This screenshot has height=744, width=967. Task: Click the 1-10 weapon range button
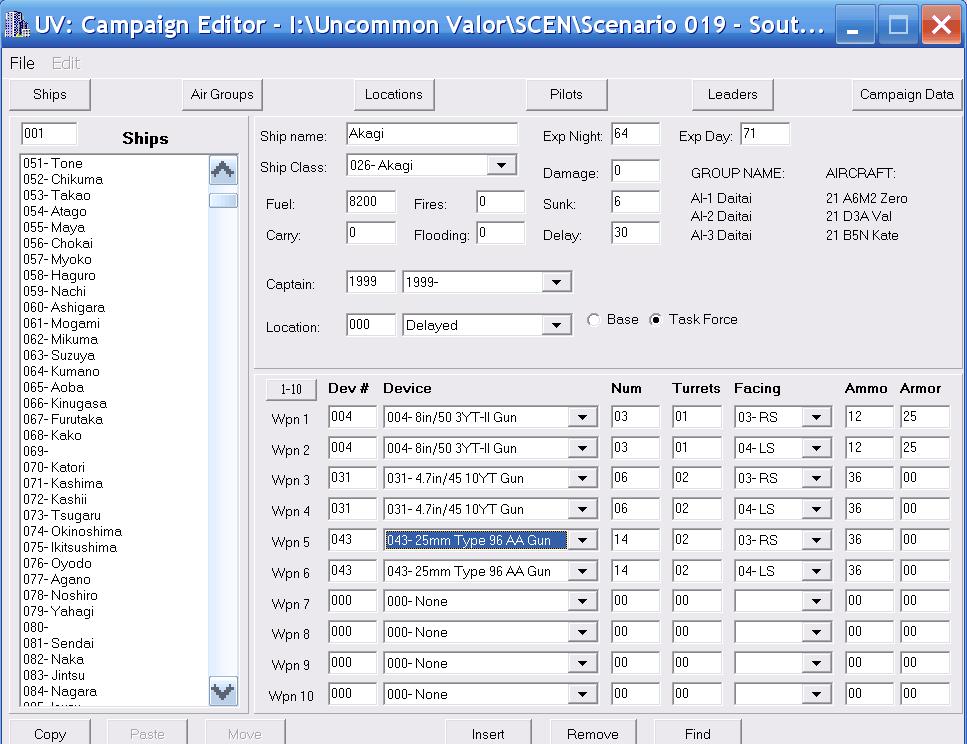tap(291, 389)
